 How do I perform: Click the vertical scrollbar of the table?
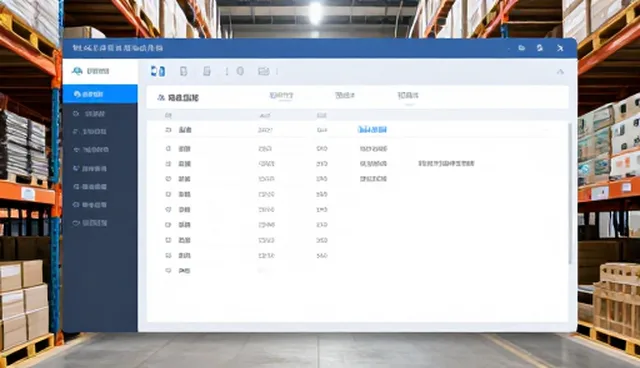(x=570, y=193)
